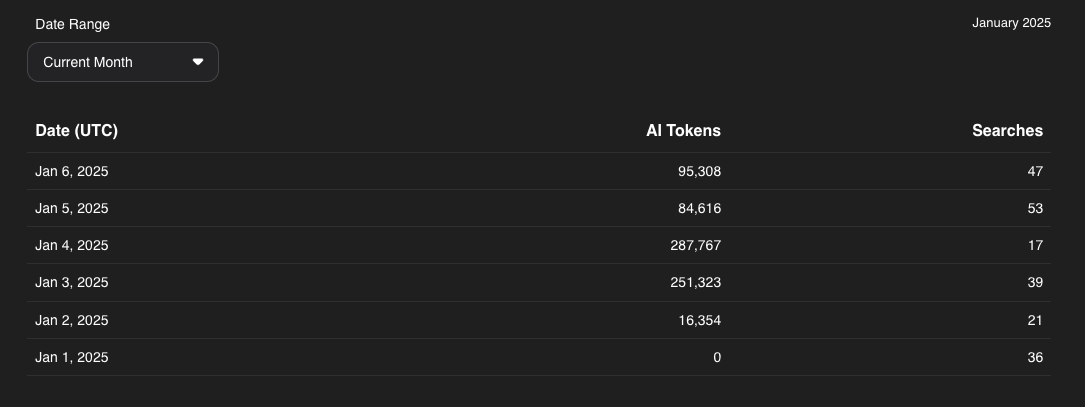Select the Jan 3, 2025 row date
Image resolution: width=1085 pixels, height=407 pixels.
pyautogui.click(x=72, y=282)
